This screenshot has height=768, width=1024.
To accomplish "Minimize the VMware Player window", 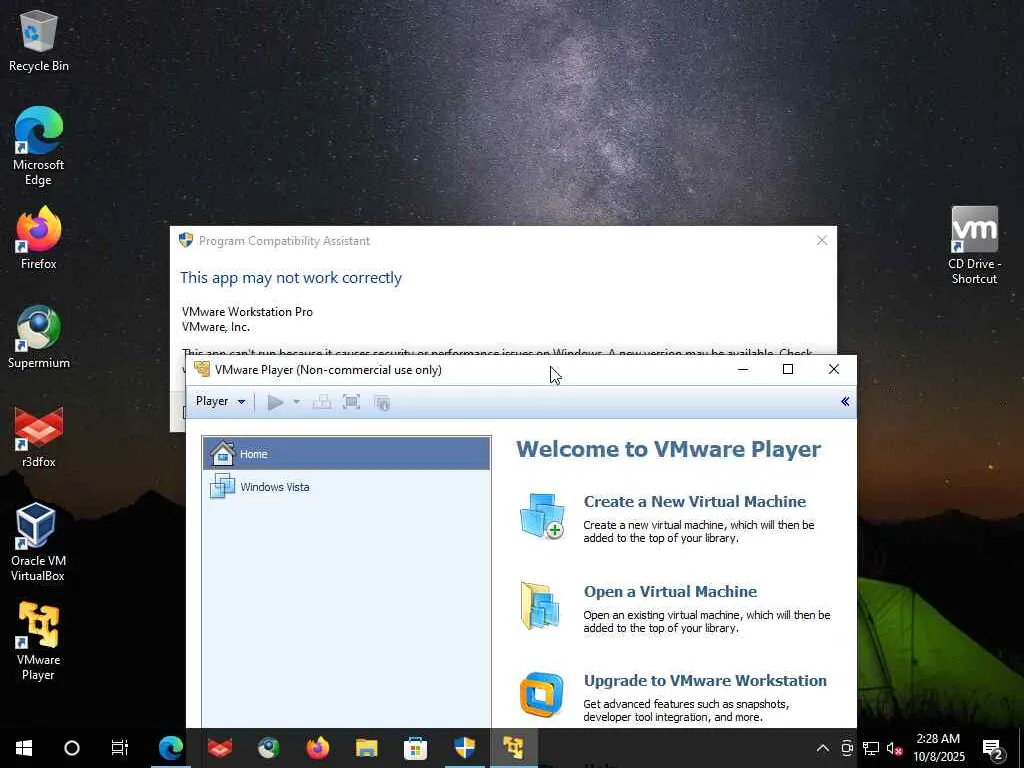I will pos(743,369).
